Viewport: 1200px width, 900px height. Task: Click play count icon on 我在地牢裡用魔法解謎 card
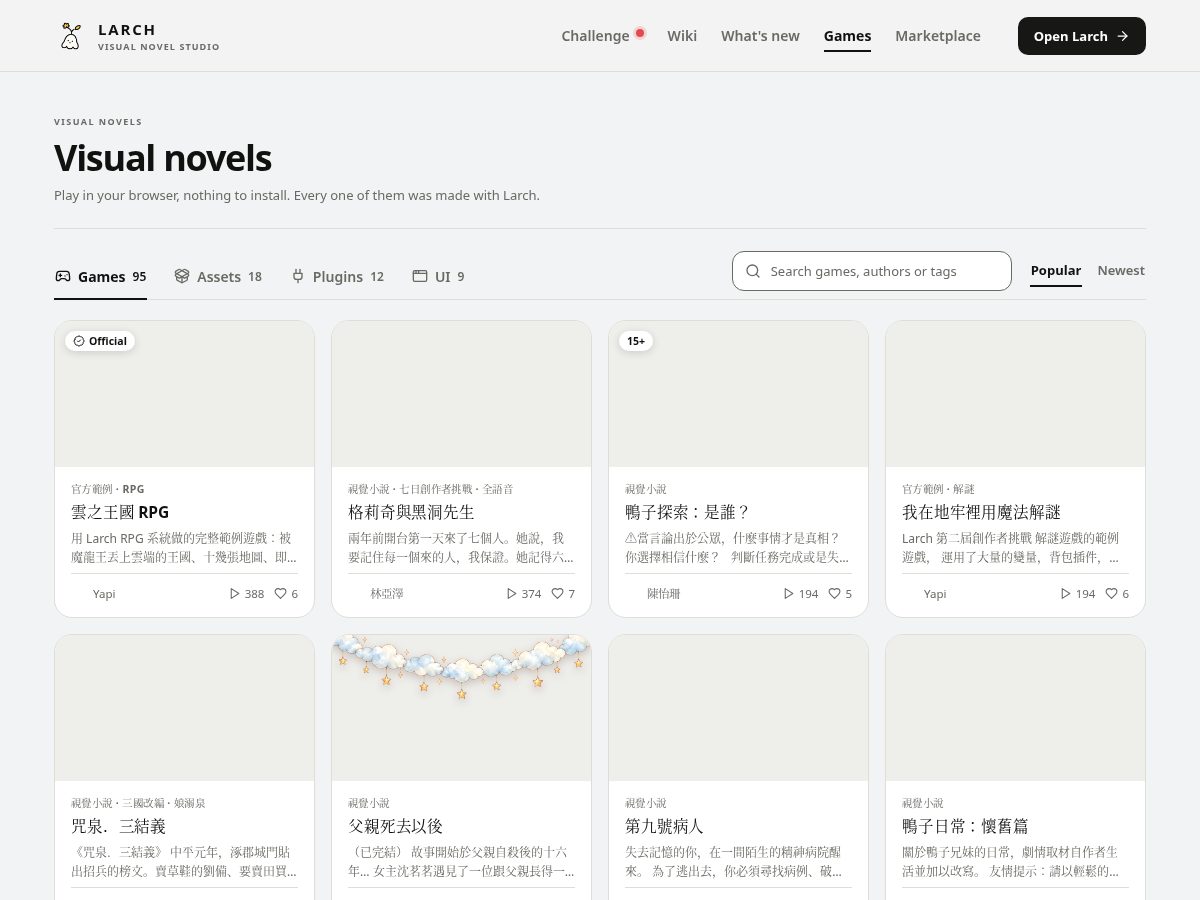pos(1066,594)
